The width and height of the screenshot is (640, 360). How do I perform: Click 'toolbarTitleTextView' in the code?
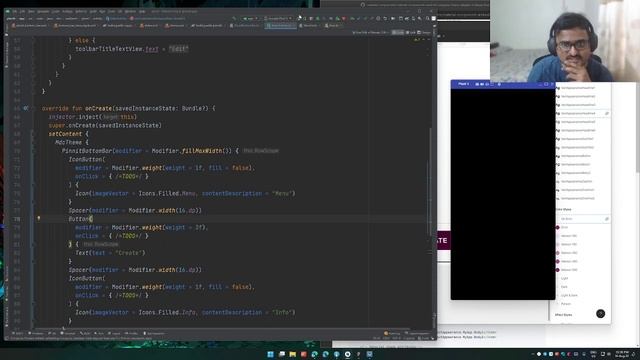(x=109, y=49)
